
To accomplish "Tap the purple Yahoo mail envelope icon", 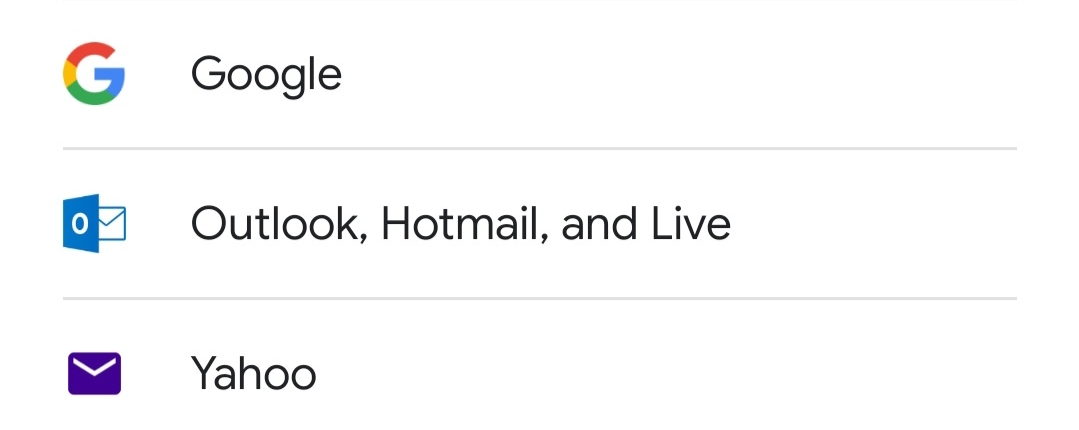I will tap(94, 374).
